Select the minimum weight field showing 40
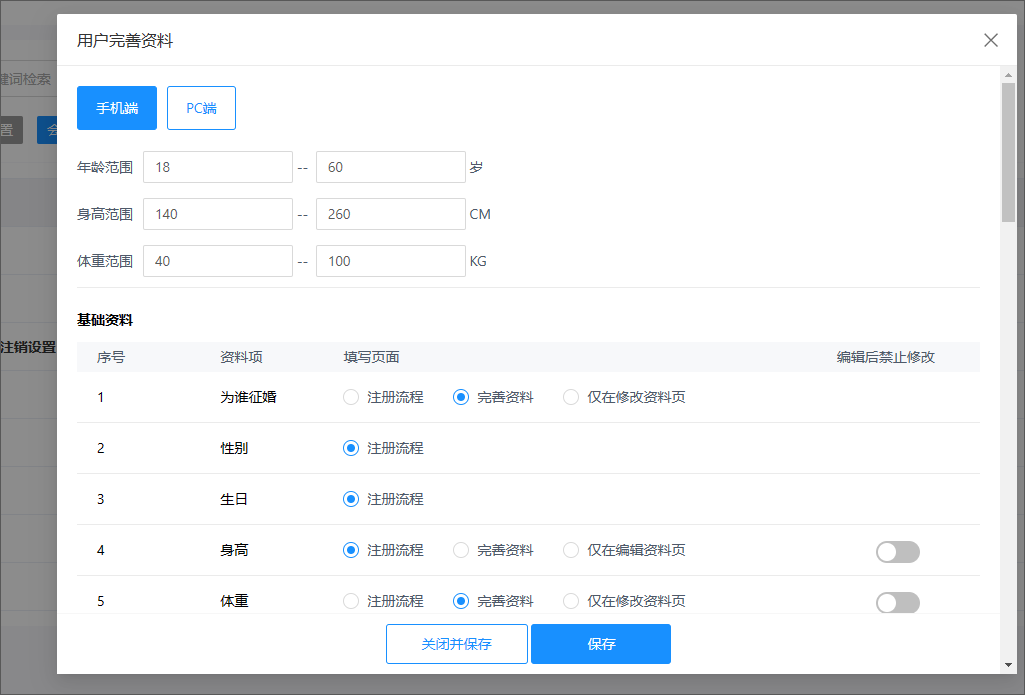This screenshot has width=1025, height=695. click(217, 261)
